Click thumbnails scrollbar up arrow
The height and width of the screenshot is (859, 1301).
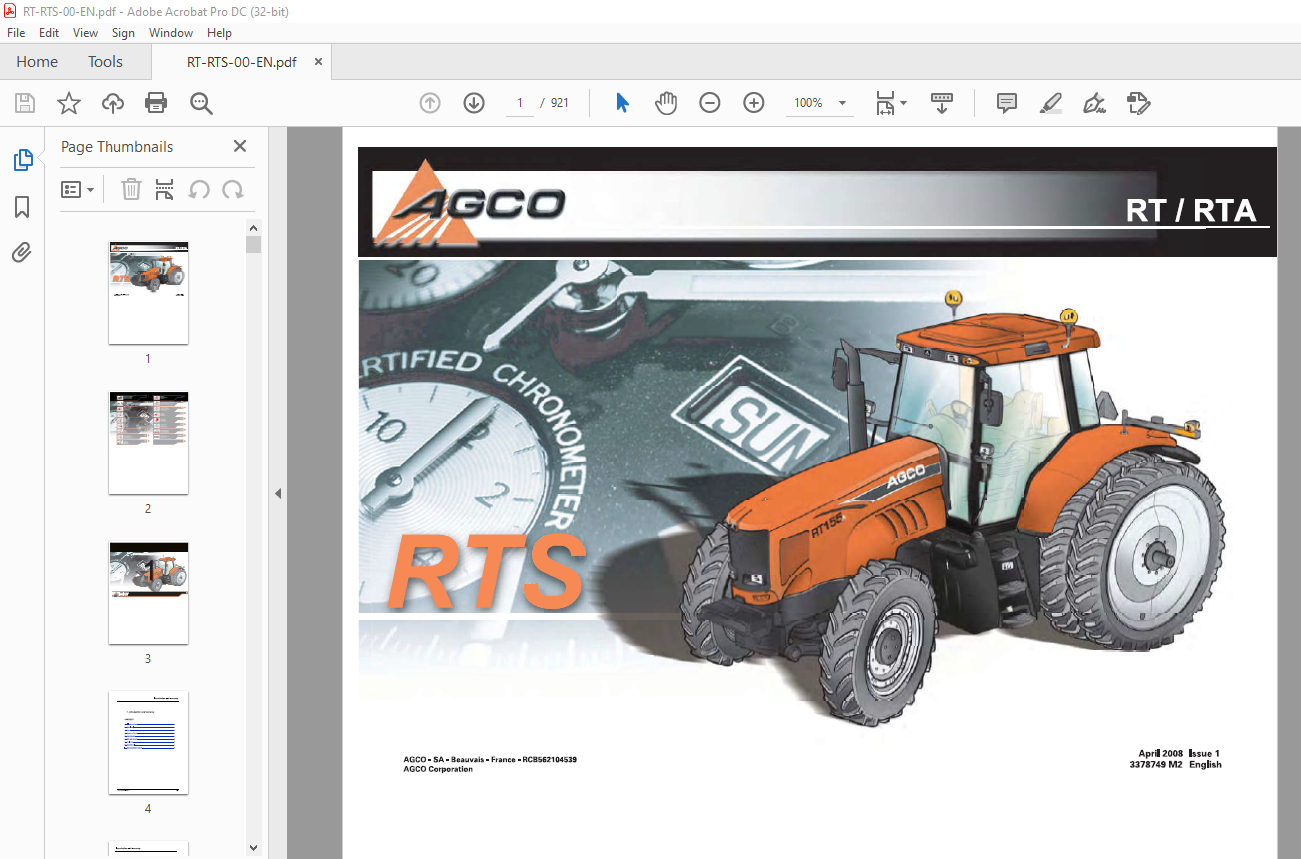tap(253, 227)
